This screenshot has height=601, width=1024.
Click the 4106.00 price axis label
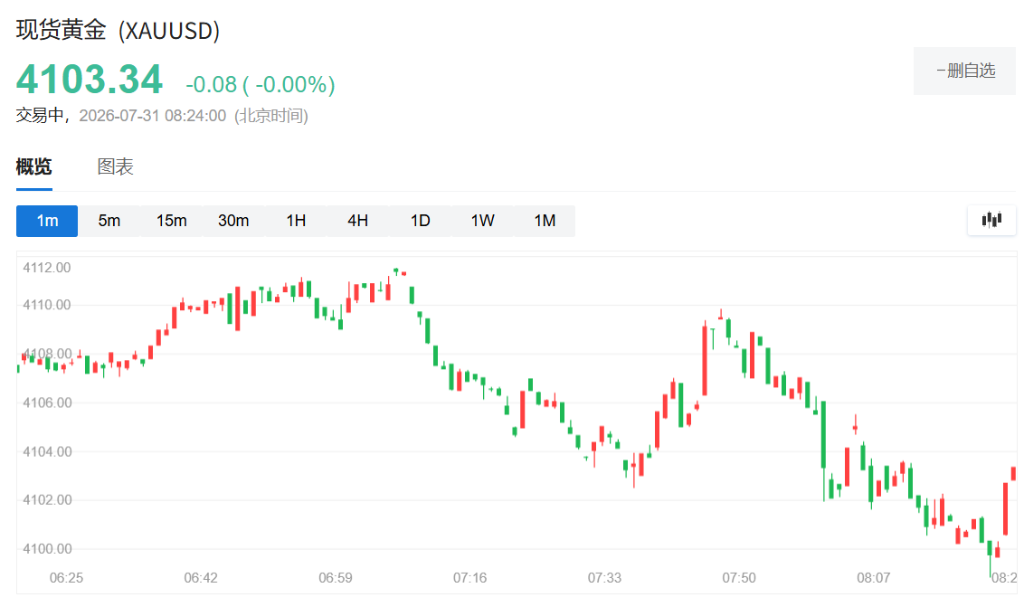tap(47, 403)
